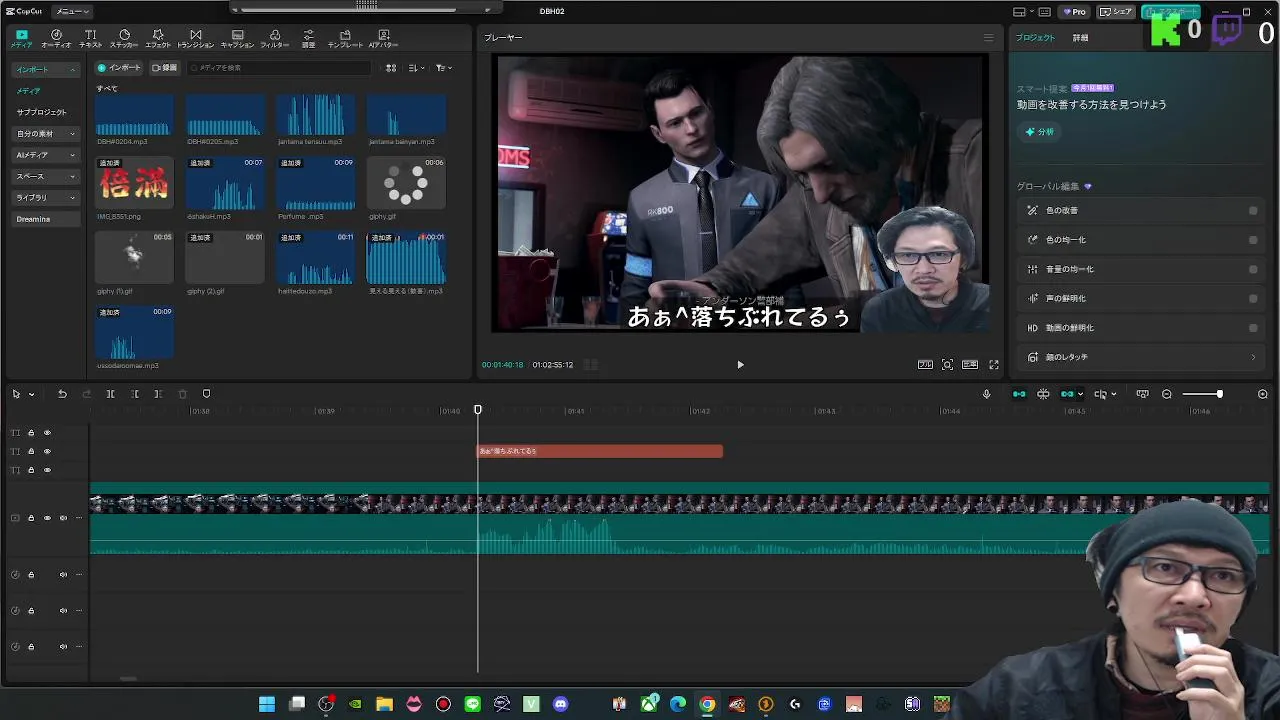Open the メディア (Media) top toolbar tab
This screenshot has height=720, width=1280.
click(21, 38)
